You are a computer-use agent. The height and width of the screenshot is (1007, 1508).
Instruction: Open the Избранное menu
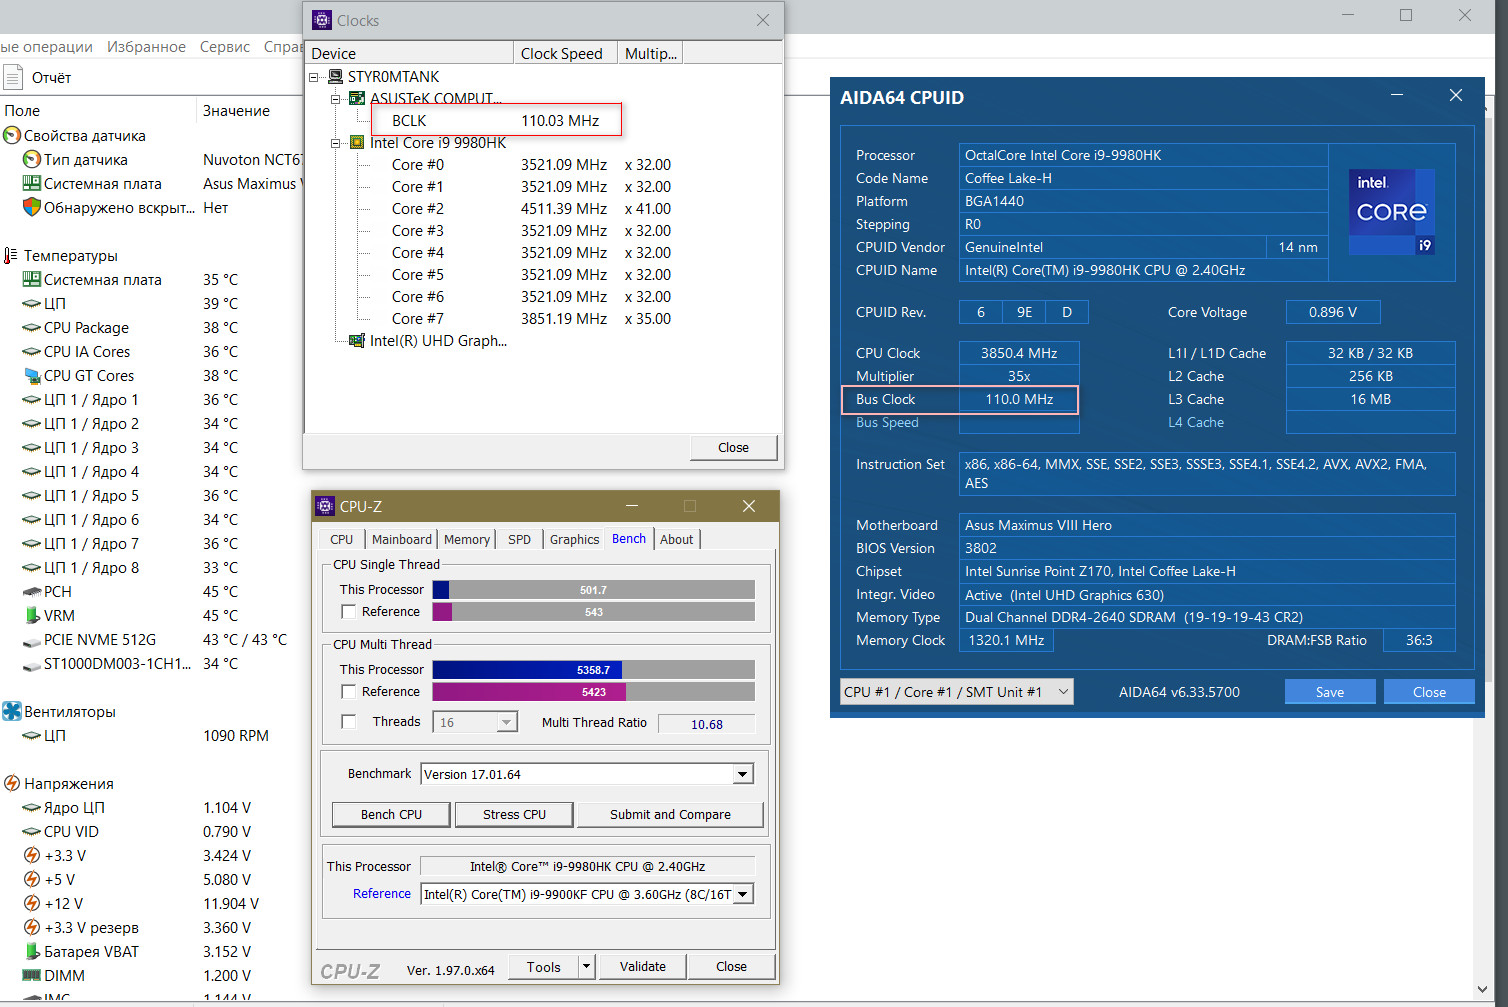click(146, 47)
